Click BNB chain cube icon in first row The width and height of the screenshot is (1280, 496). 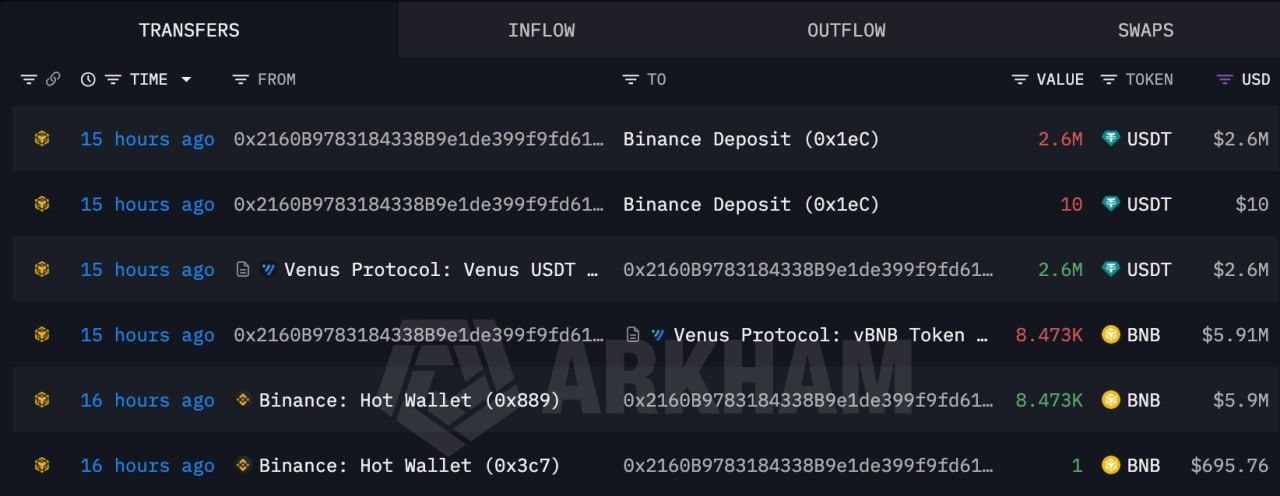(x=41, y=139)
